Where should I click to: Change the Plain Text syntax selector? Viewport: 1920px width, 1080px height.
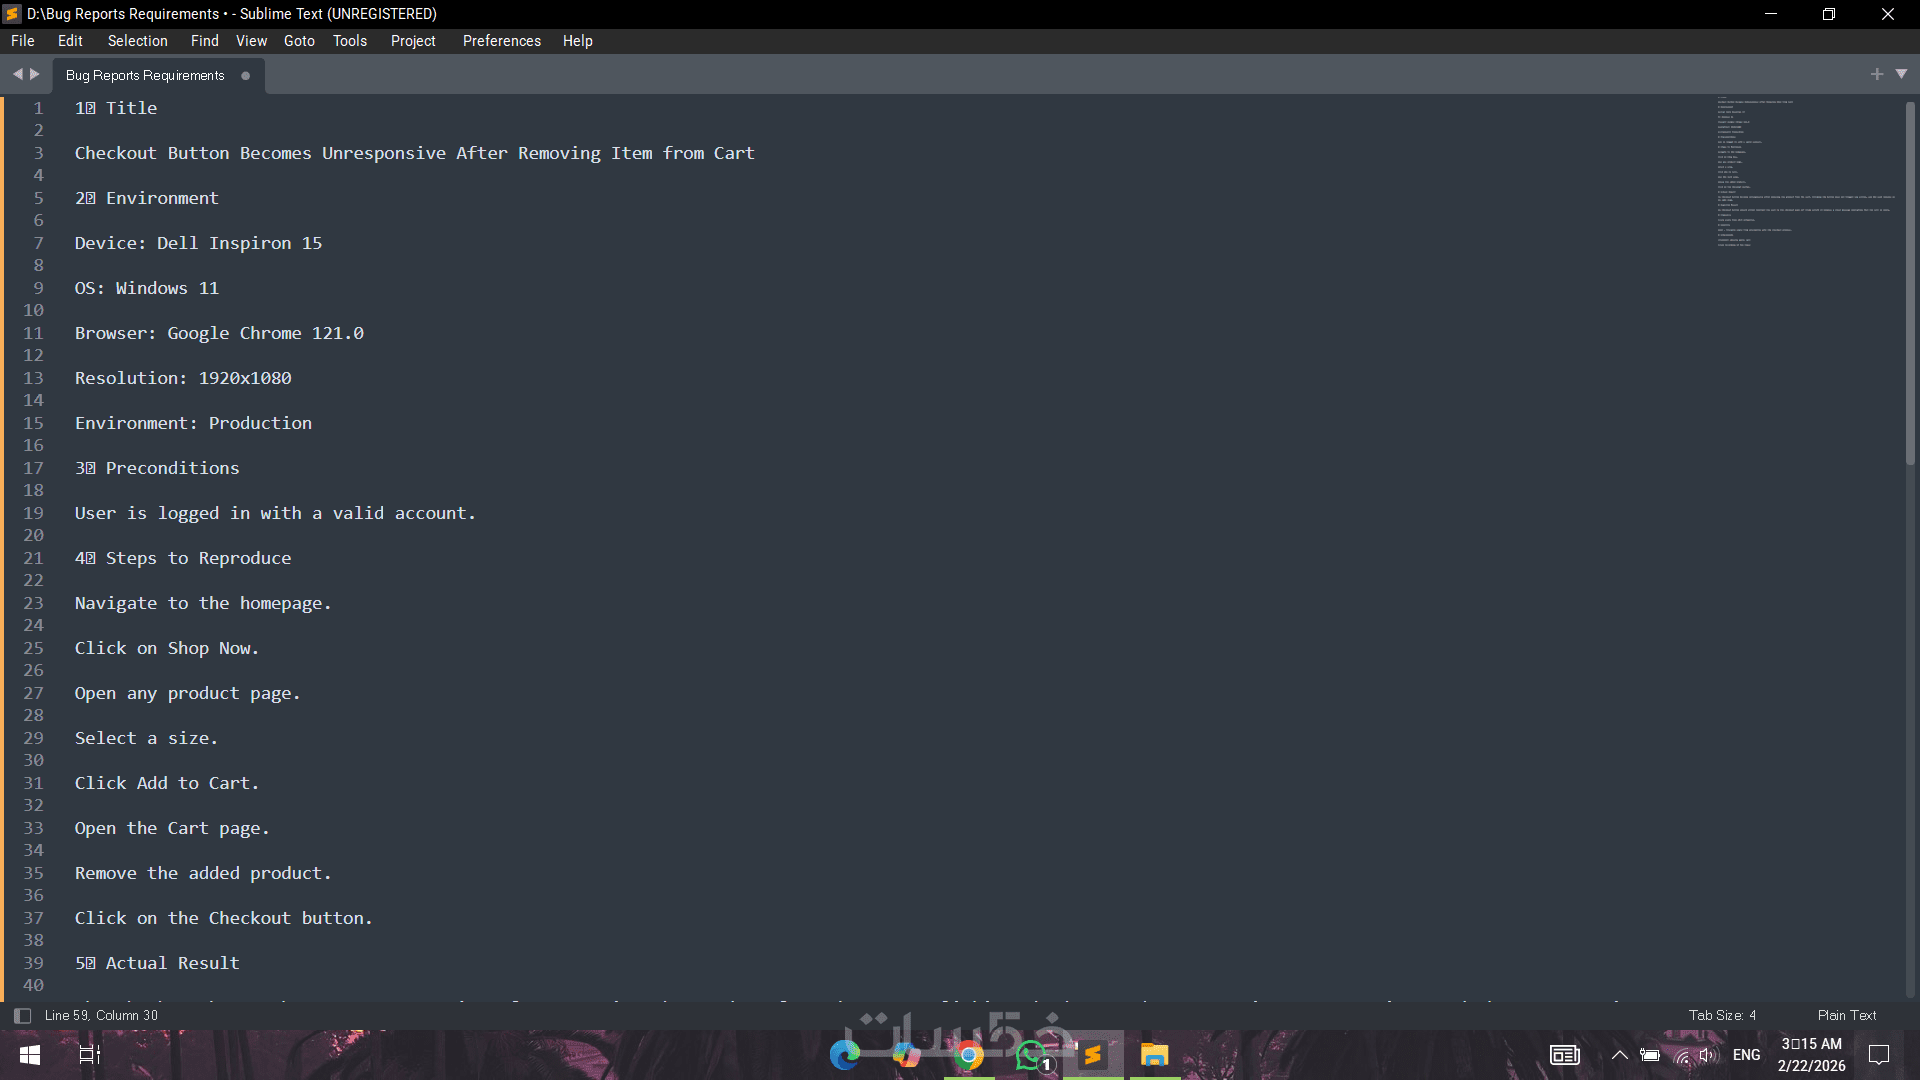point(1846,1015)
